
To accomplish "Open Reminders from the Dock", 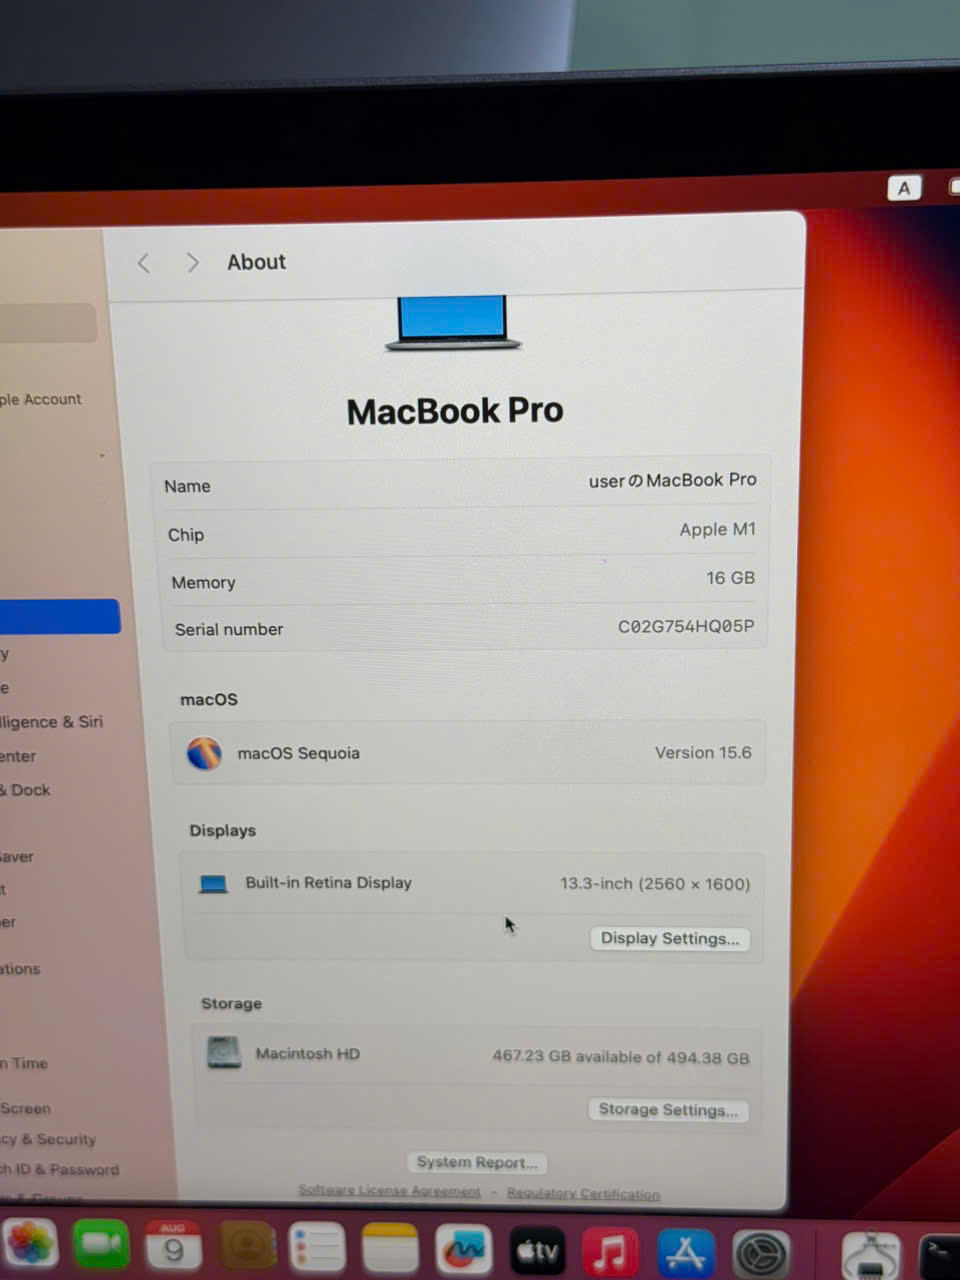I will (x=318, y=1248).
